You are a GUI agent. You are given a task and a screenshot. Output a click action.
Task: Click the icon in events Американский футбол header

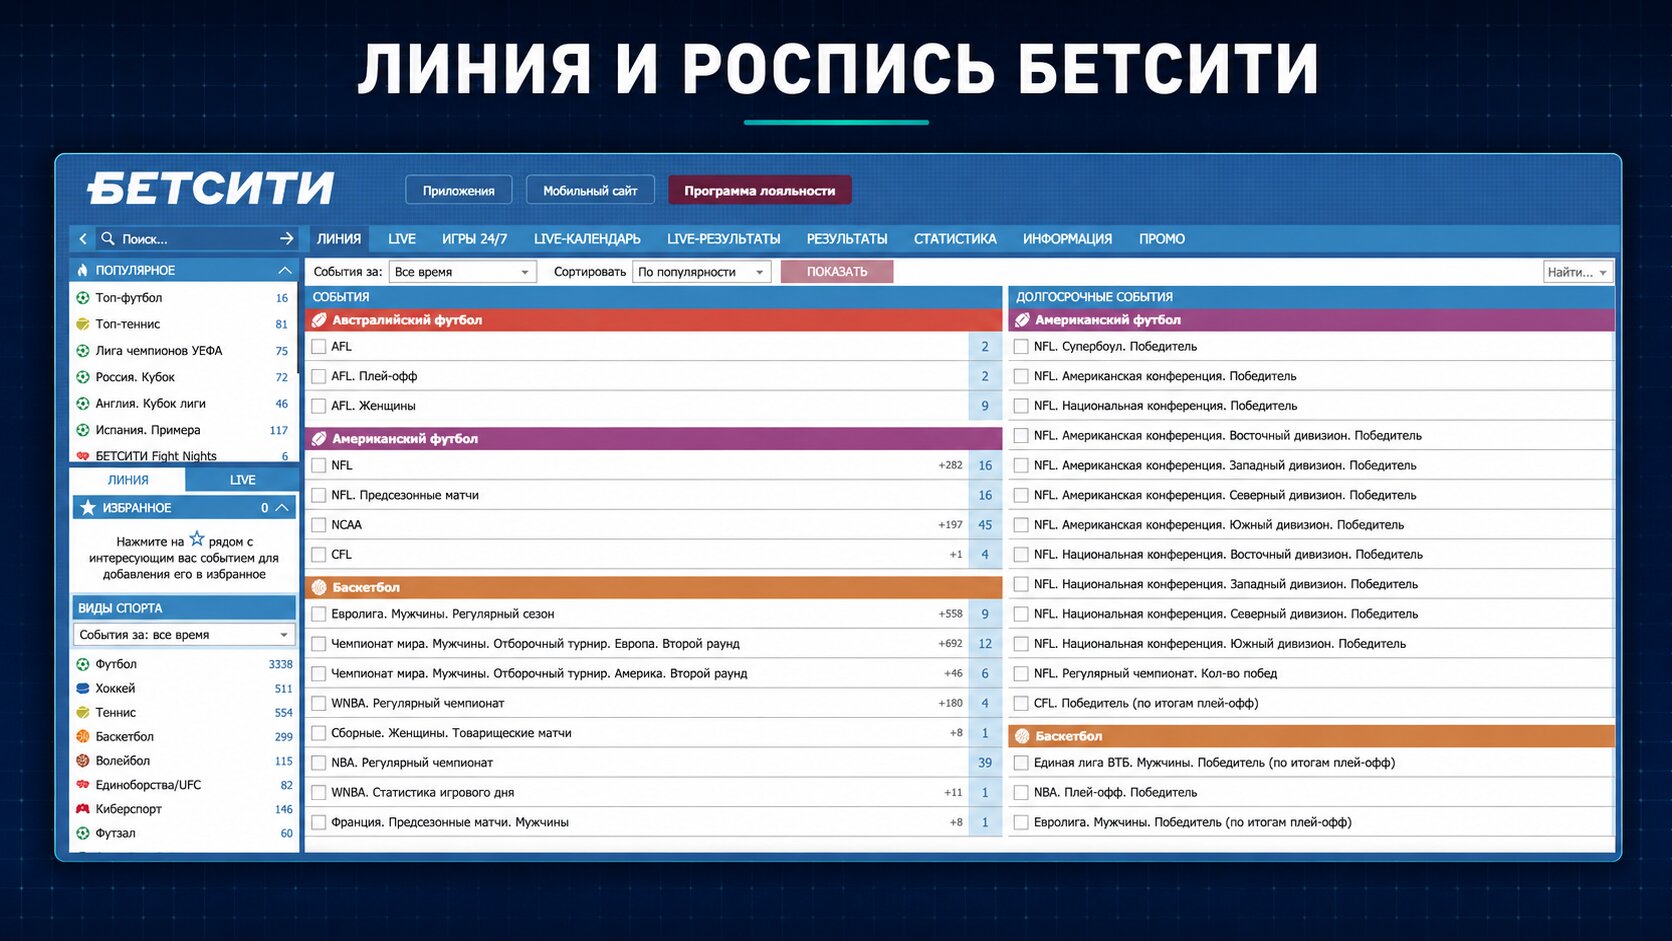(x=319, y=439)
